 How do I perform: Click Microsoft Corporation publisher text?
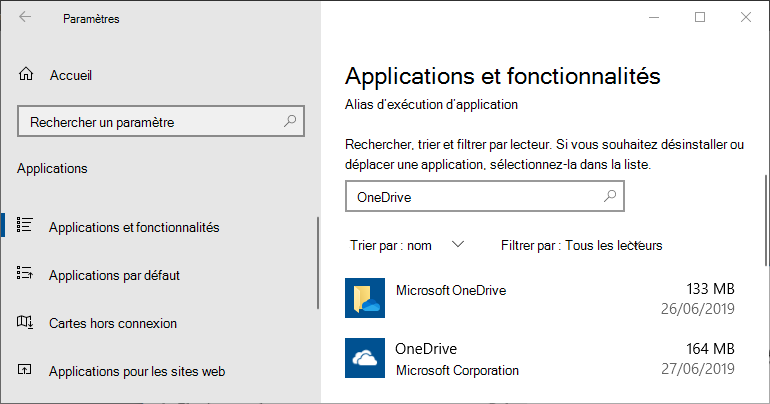point(457,370)
